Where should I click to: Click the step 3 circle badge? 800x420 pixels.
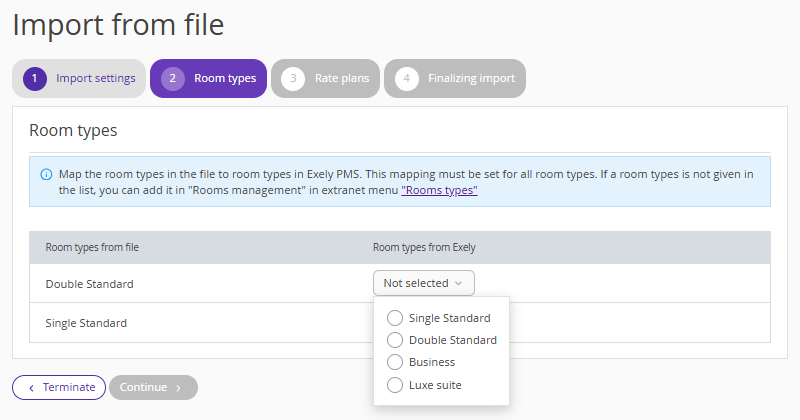(x=293, y=79)
